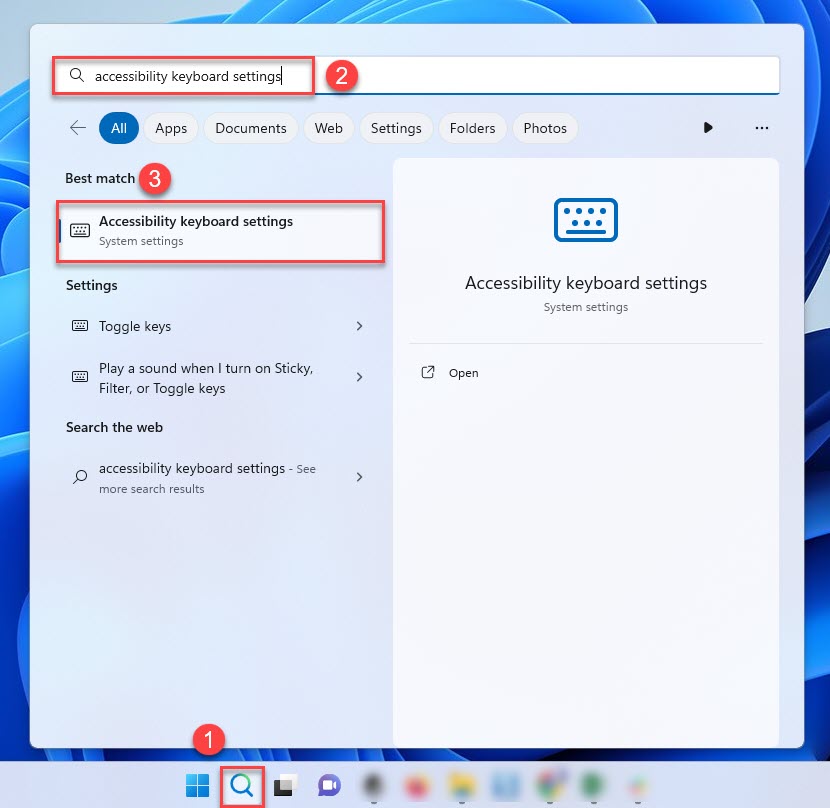Open the Windows Start button
Screen dimensions: 830x808
coord(197,785)
